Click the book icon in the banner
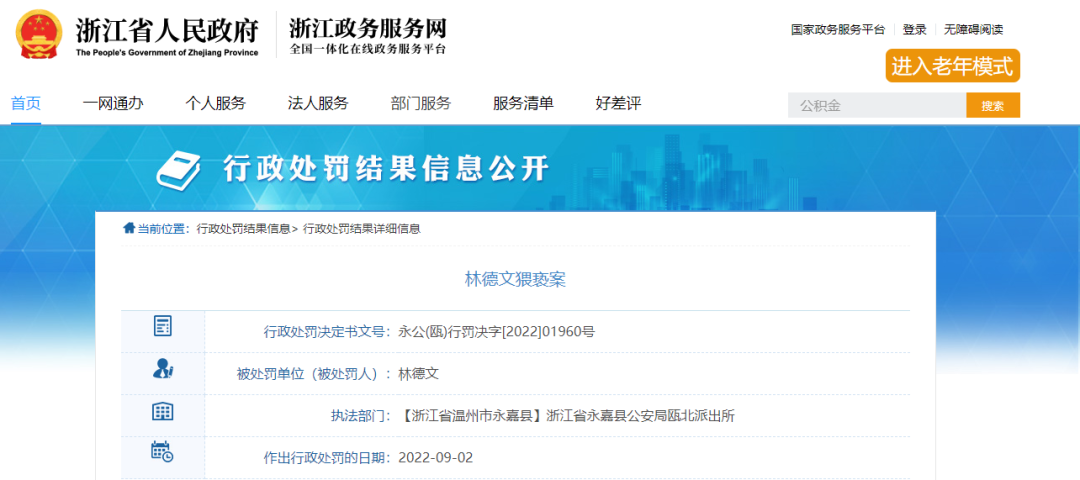 click(178, 169)
